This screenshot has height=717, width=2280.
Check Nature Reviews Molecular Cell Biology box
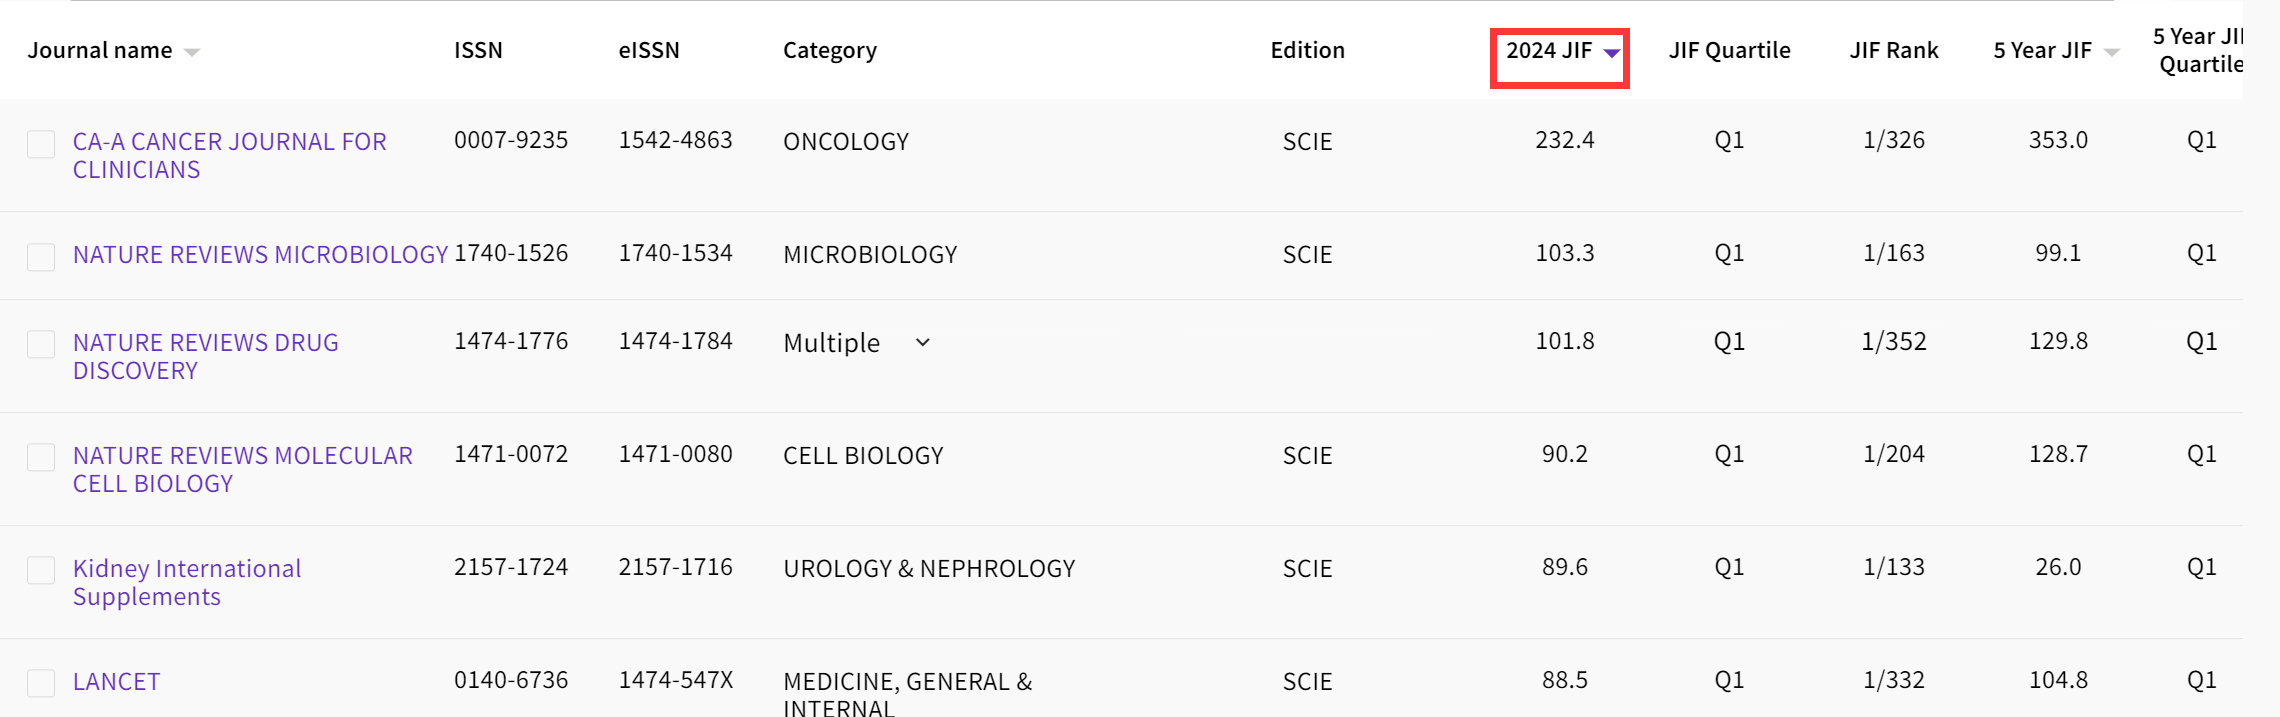pos(41,457)
